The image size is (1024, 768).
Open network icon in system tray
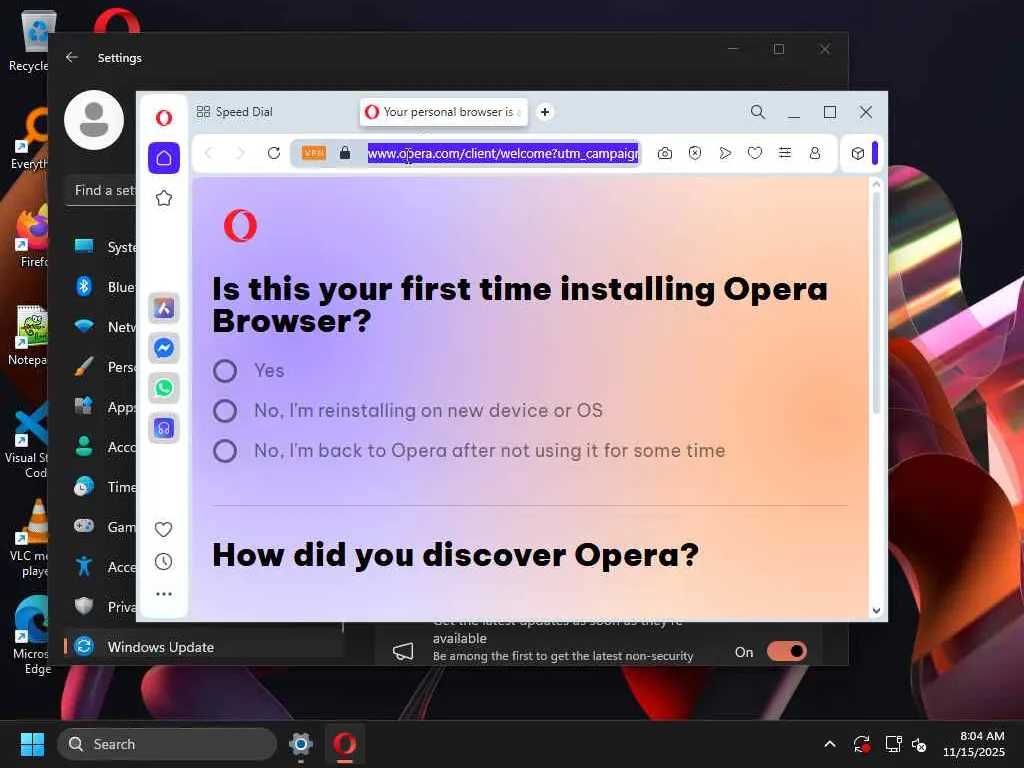coord(893,744)
